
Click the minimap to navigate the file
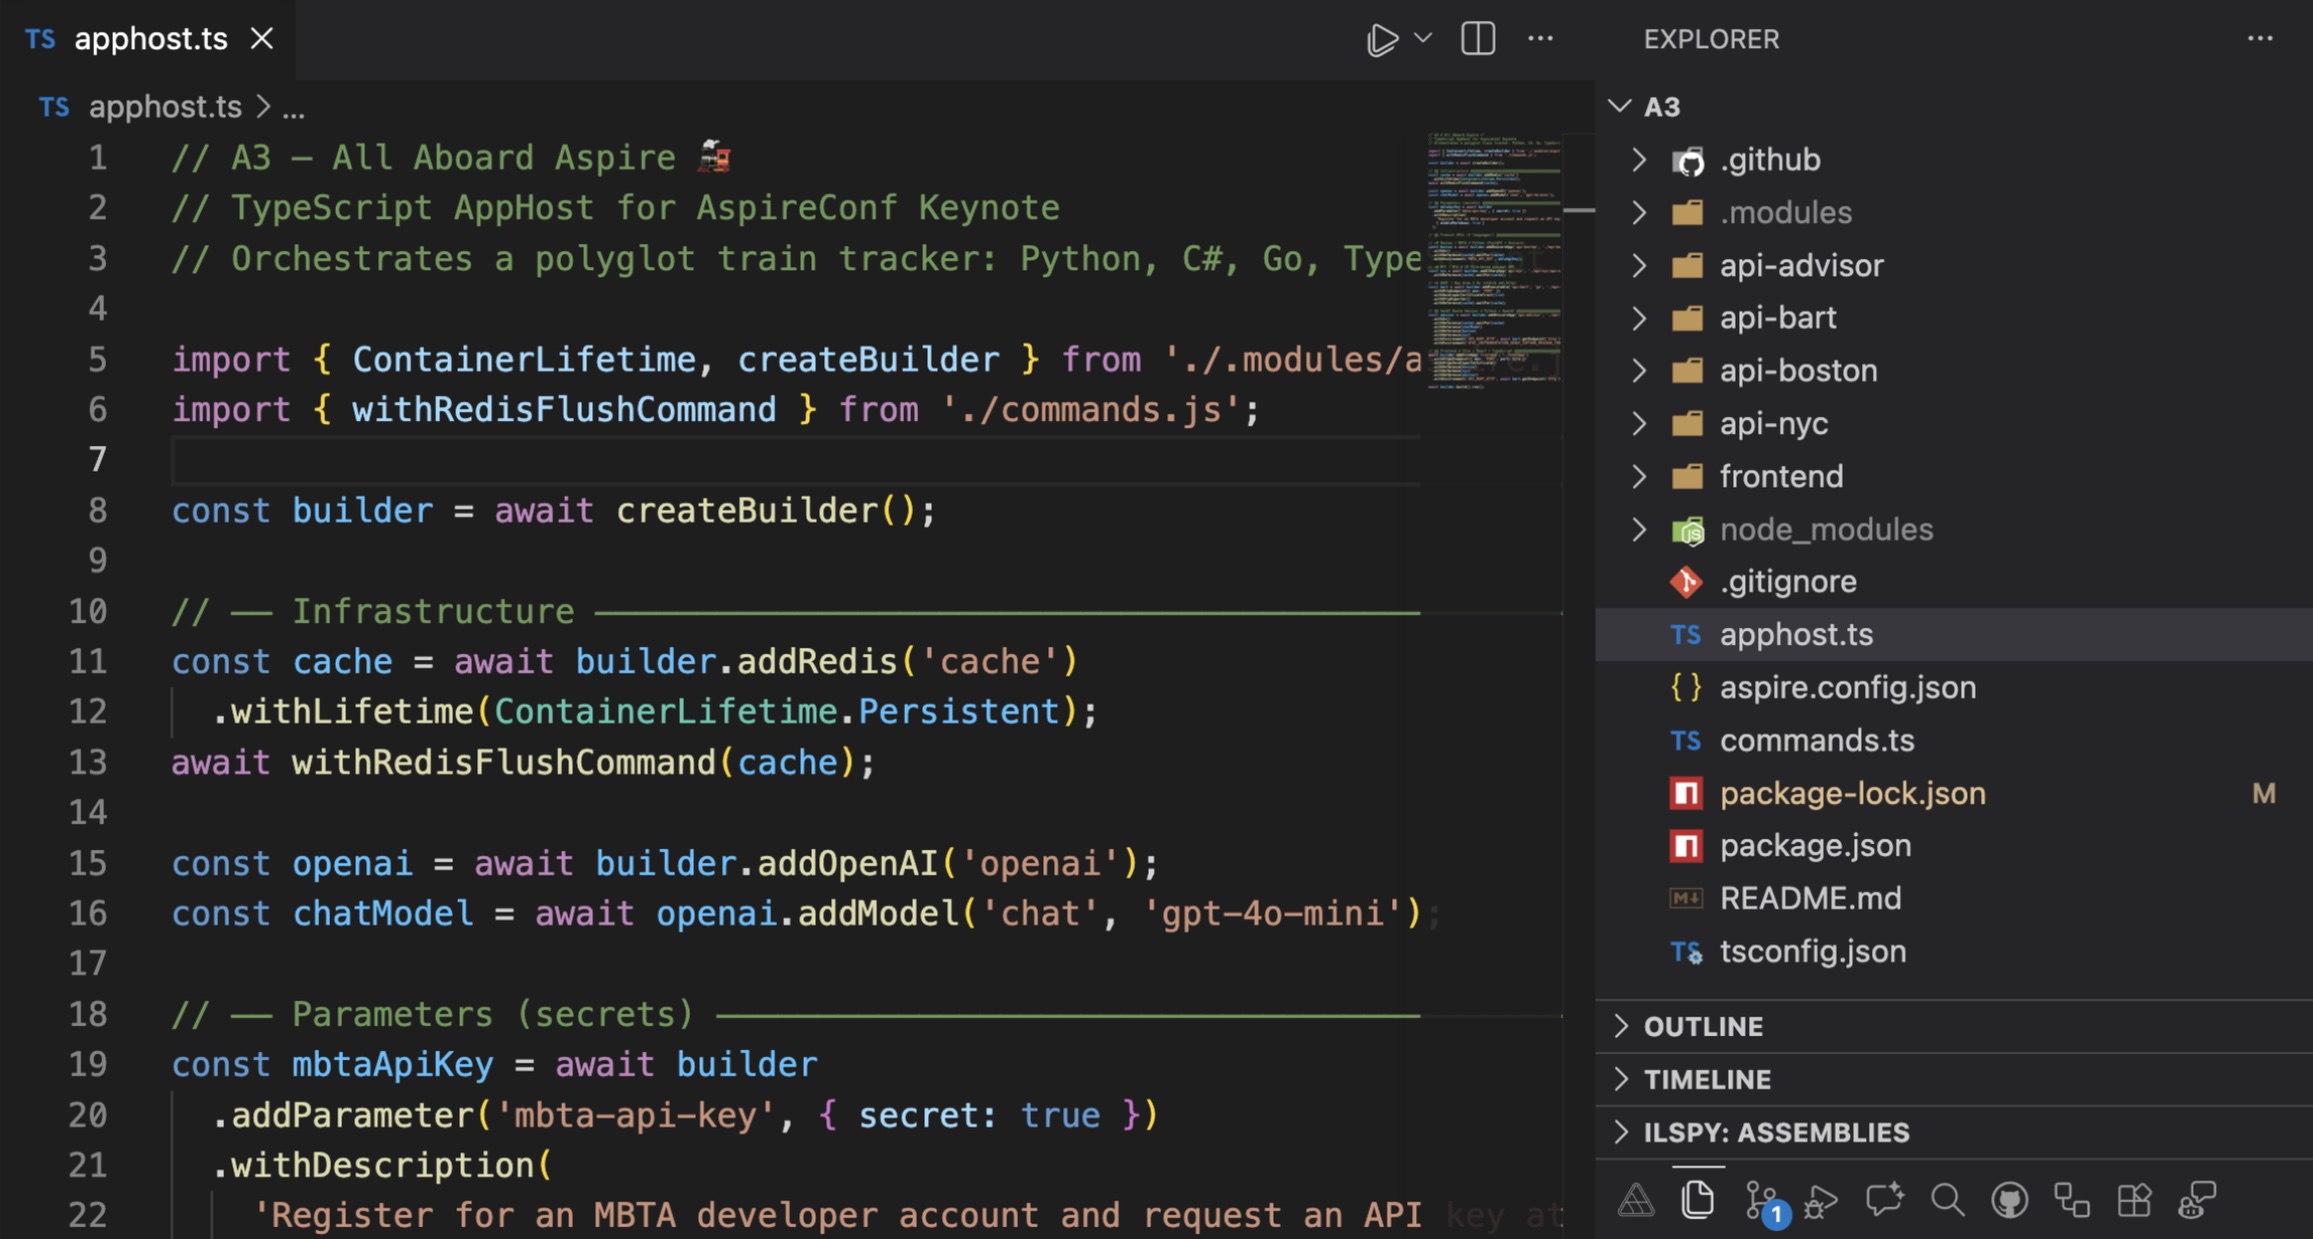pyautogui.click(x=1490, y=260)
